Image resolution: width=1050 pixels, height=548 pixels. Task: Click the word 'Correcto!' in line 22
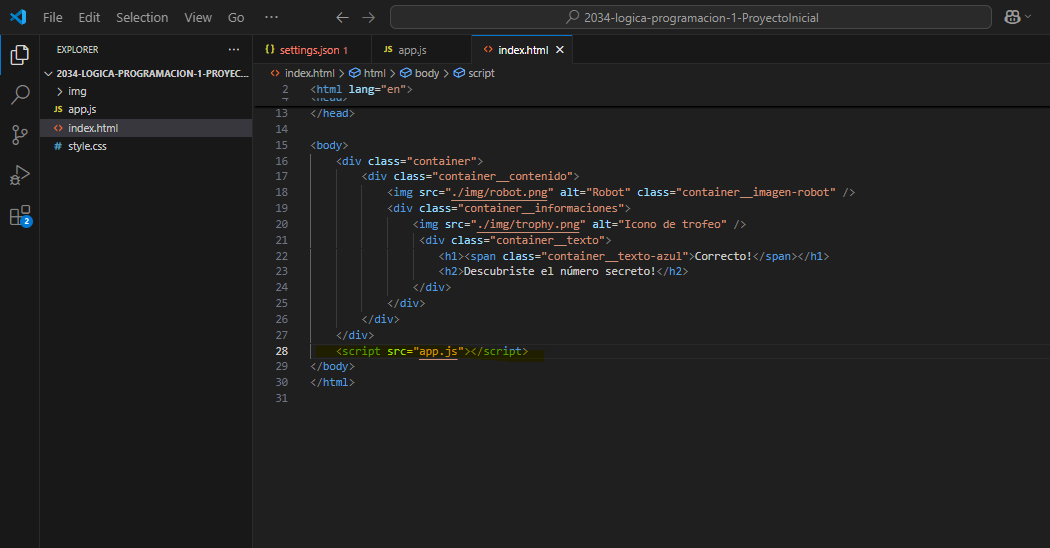(723, 256)
